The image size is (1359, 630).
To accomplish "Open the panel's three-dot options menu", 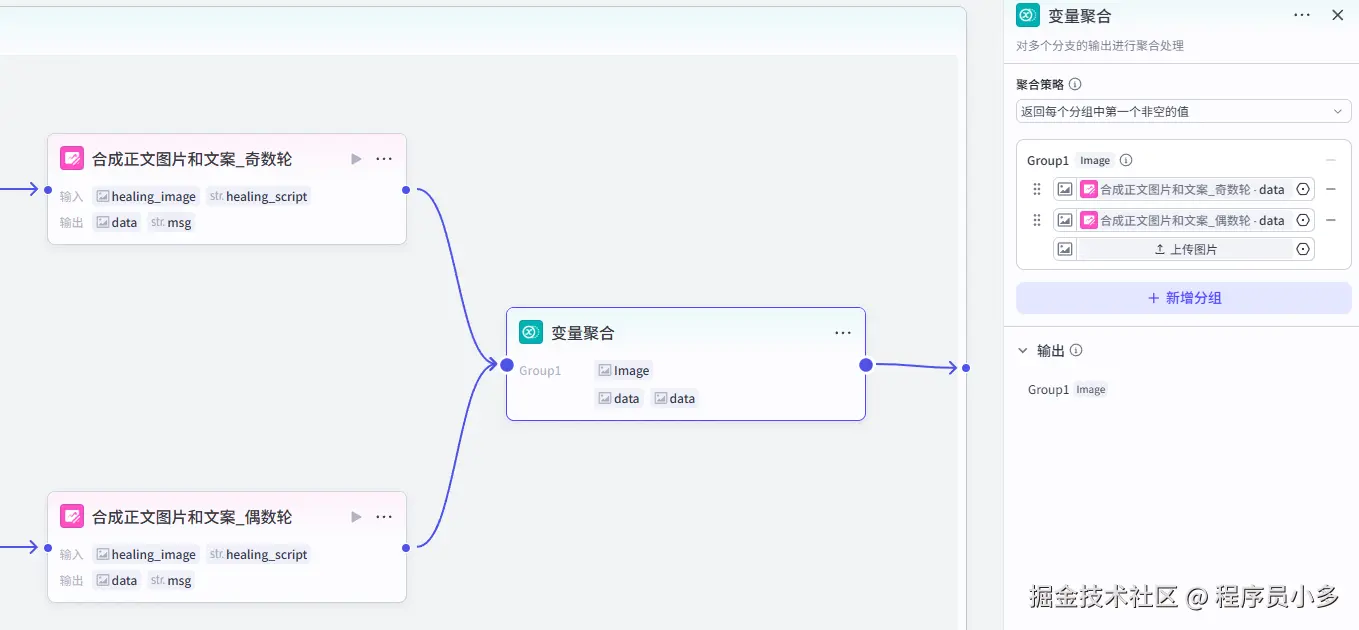I will pos(1302,14).
